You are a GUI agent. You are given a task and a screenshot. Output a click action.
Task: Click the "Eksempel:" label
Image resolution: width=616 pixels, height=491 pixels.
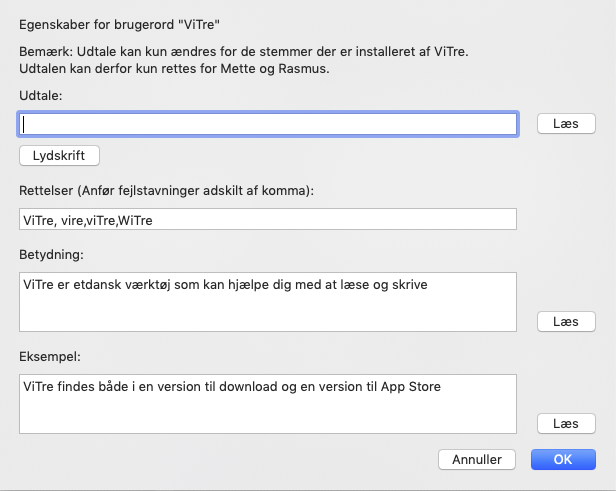point(50,357)
